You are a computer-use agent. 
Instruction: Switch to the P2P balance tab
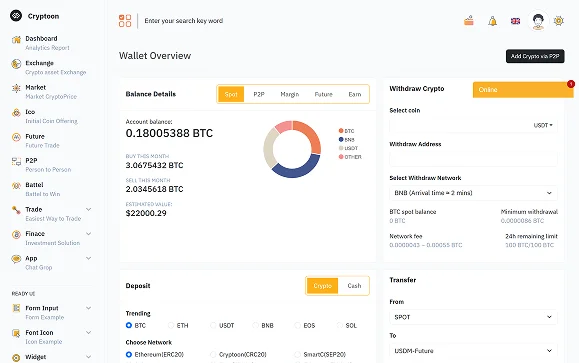click(x=259, y=94)
